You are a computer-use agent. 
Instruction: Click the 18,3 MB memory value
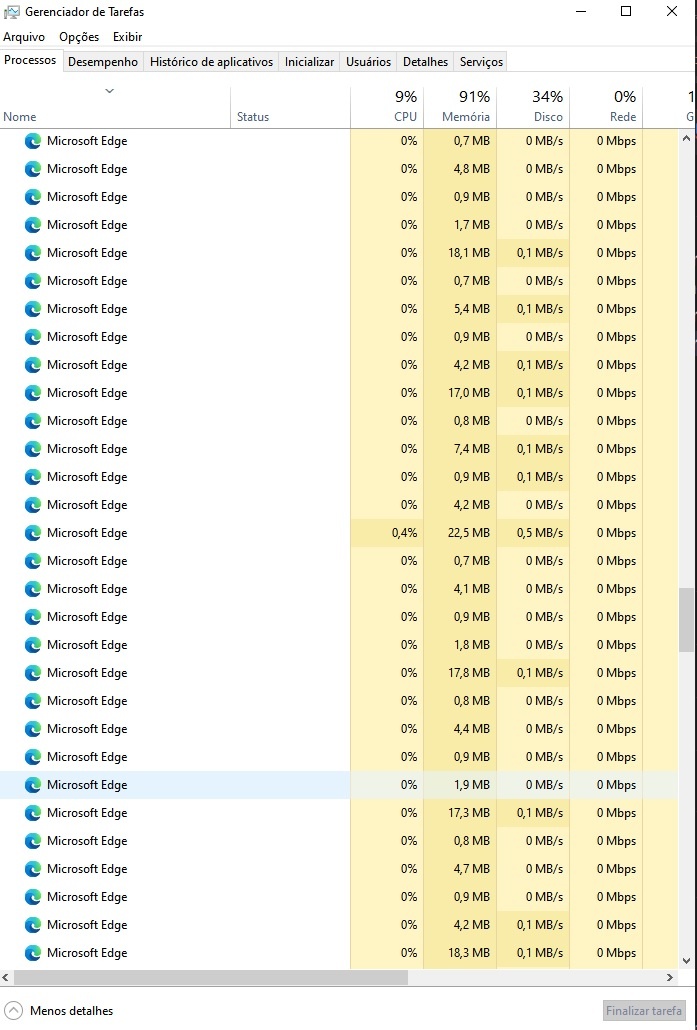click(x=469, y=952)
